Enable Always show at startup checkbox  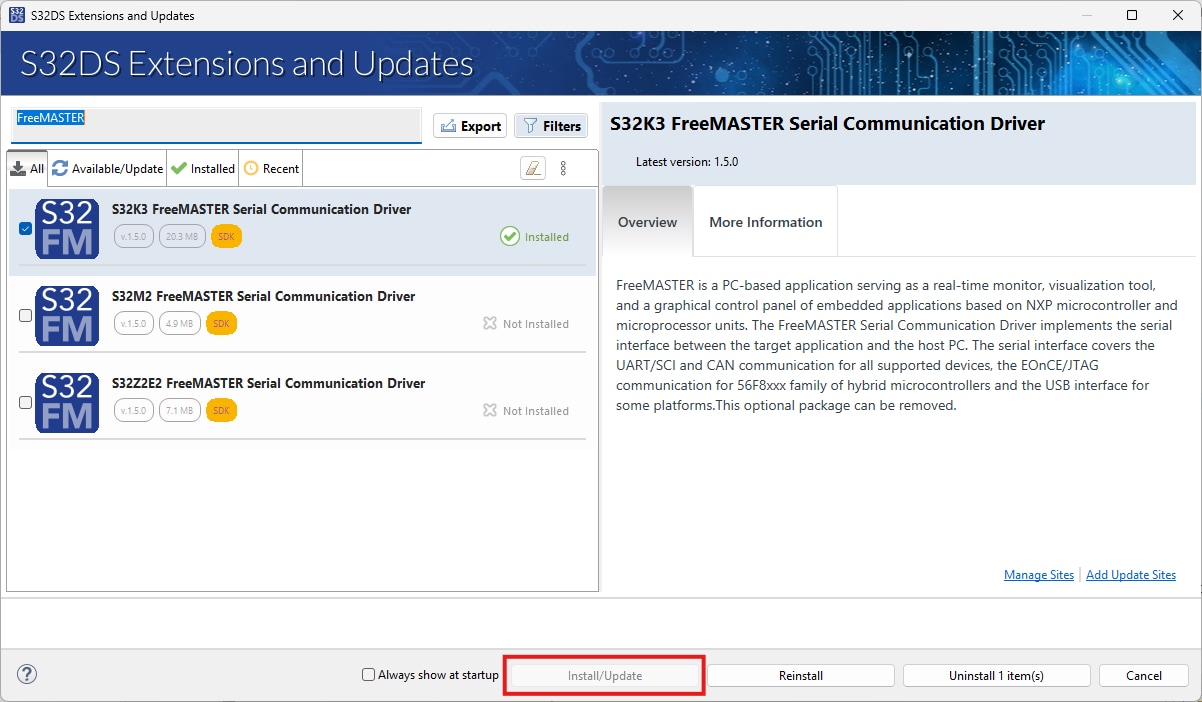(x=368, y=675)
